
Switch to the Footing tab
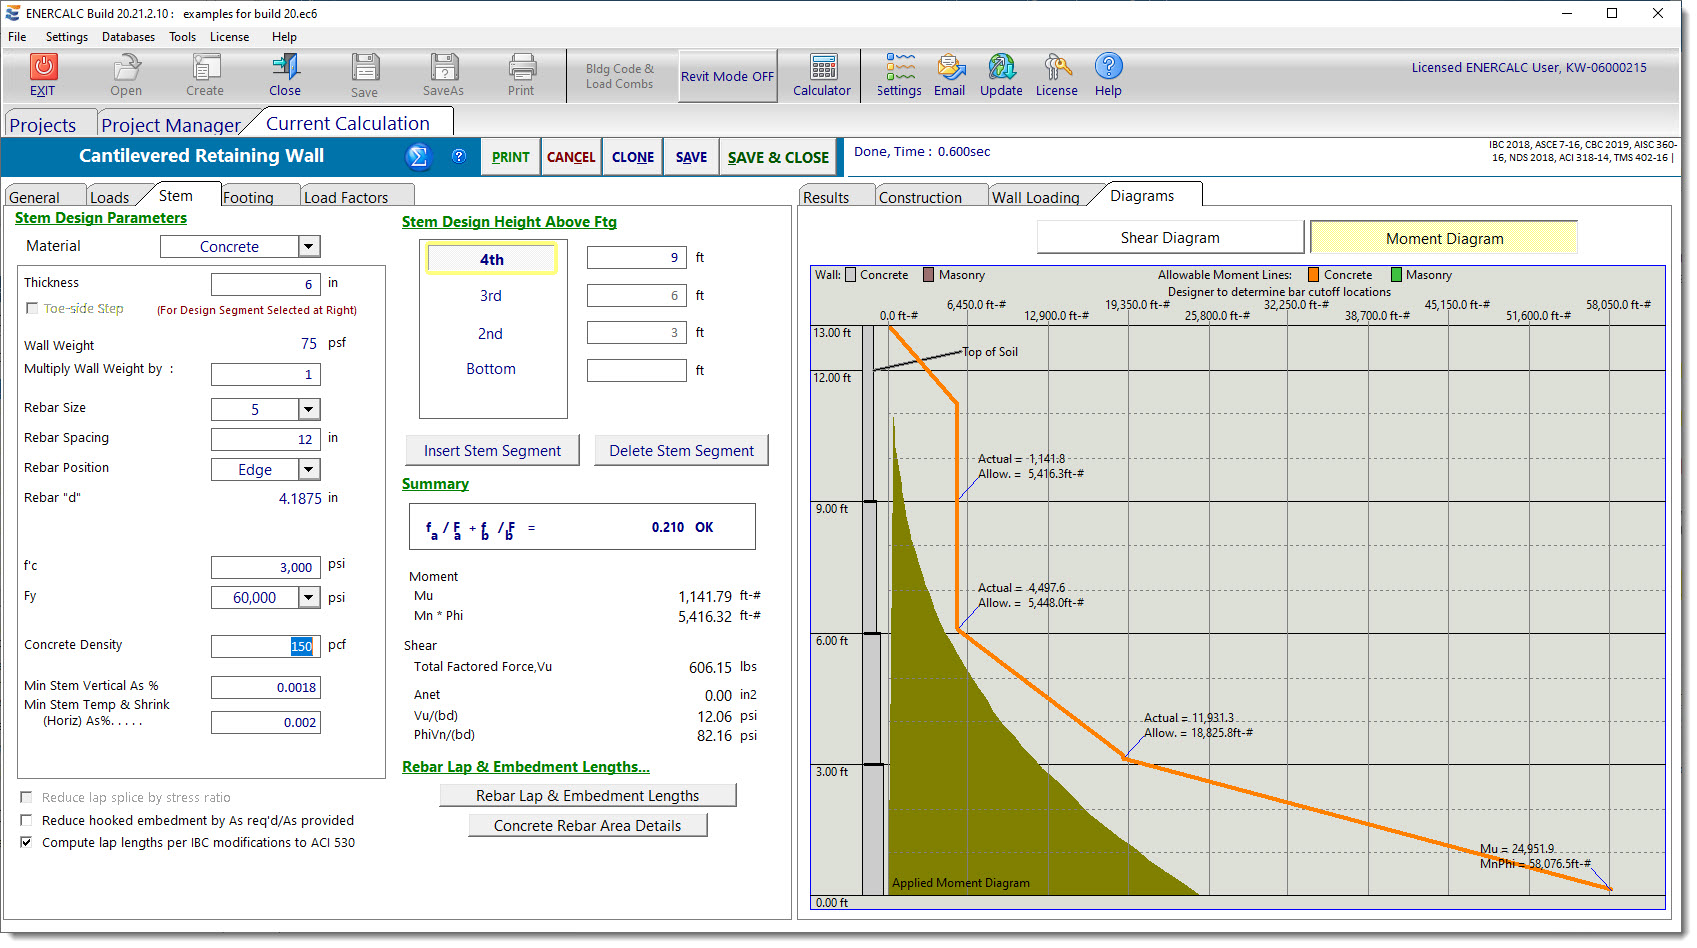click(x=249, y=197)
